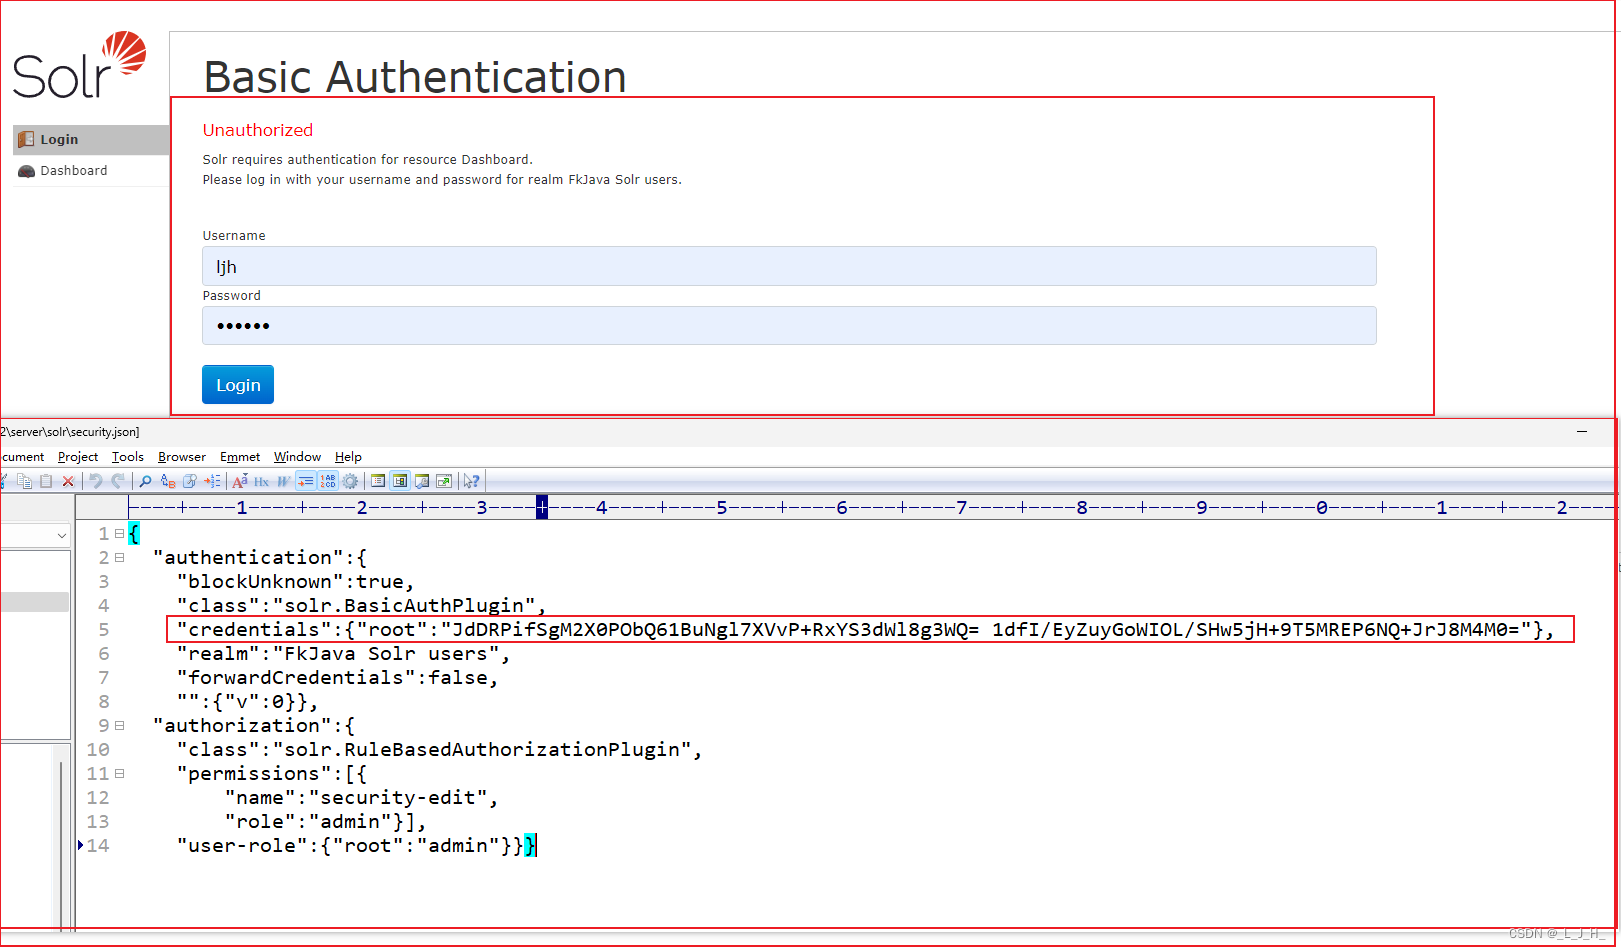Click the "realm":"FkJava Solr users" line
Screen dimensions: 1621x949
[x=343, y=654]
